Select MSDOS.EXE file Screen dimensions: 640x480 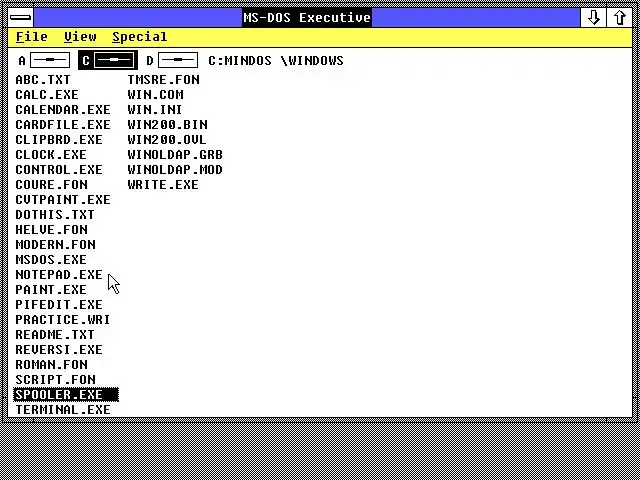point(51,260)
